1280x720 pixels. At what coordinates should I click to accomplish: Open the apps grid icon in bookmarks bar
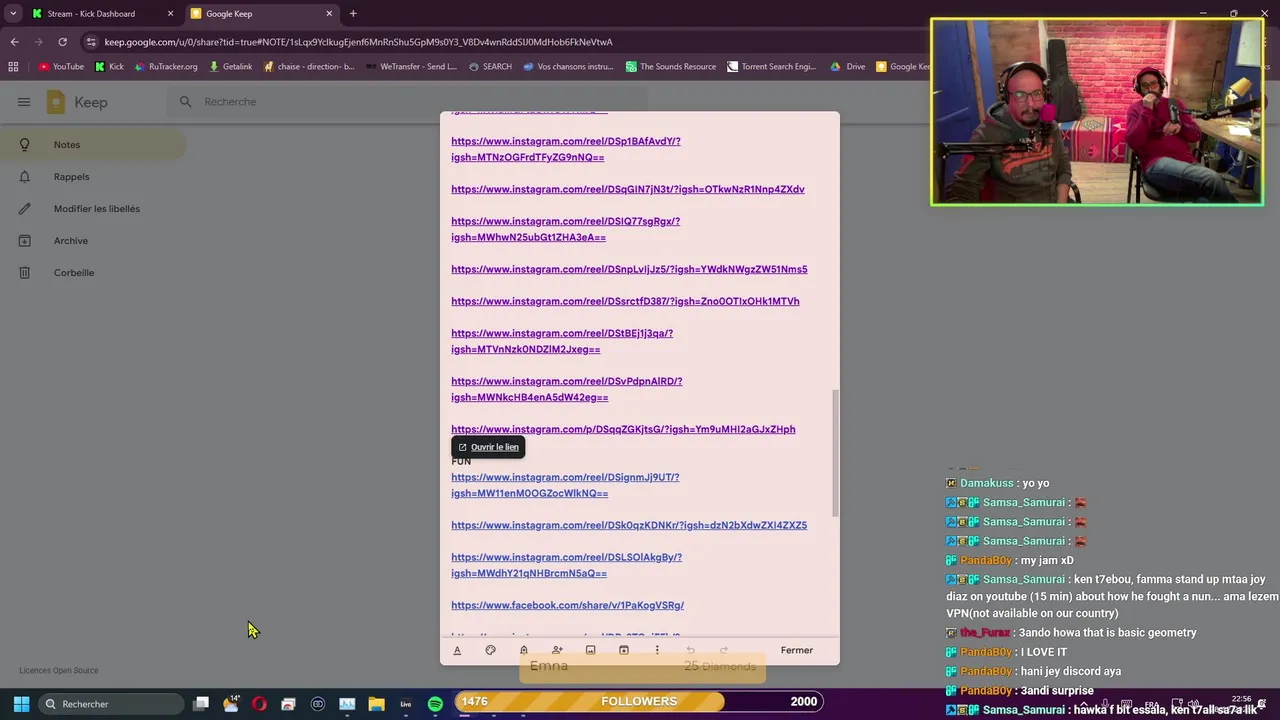(13, 67)
